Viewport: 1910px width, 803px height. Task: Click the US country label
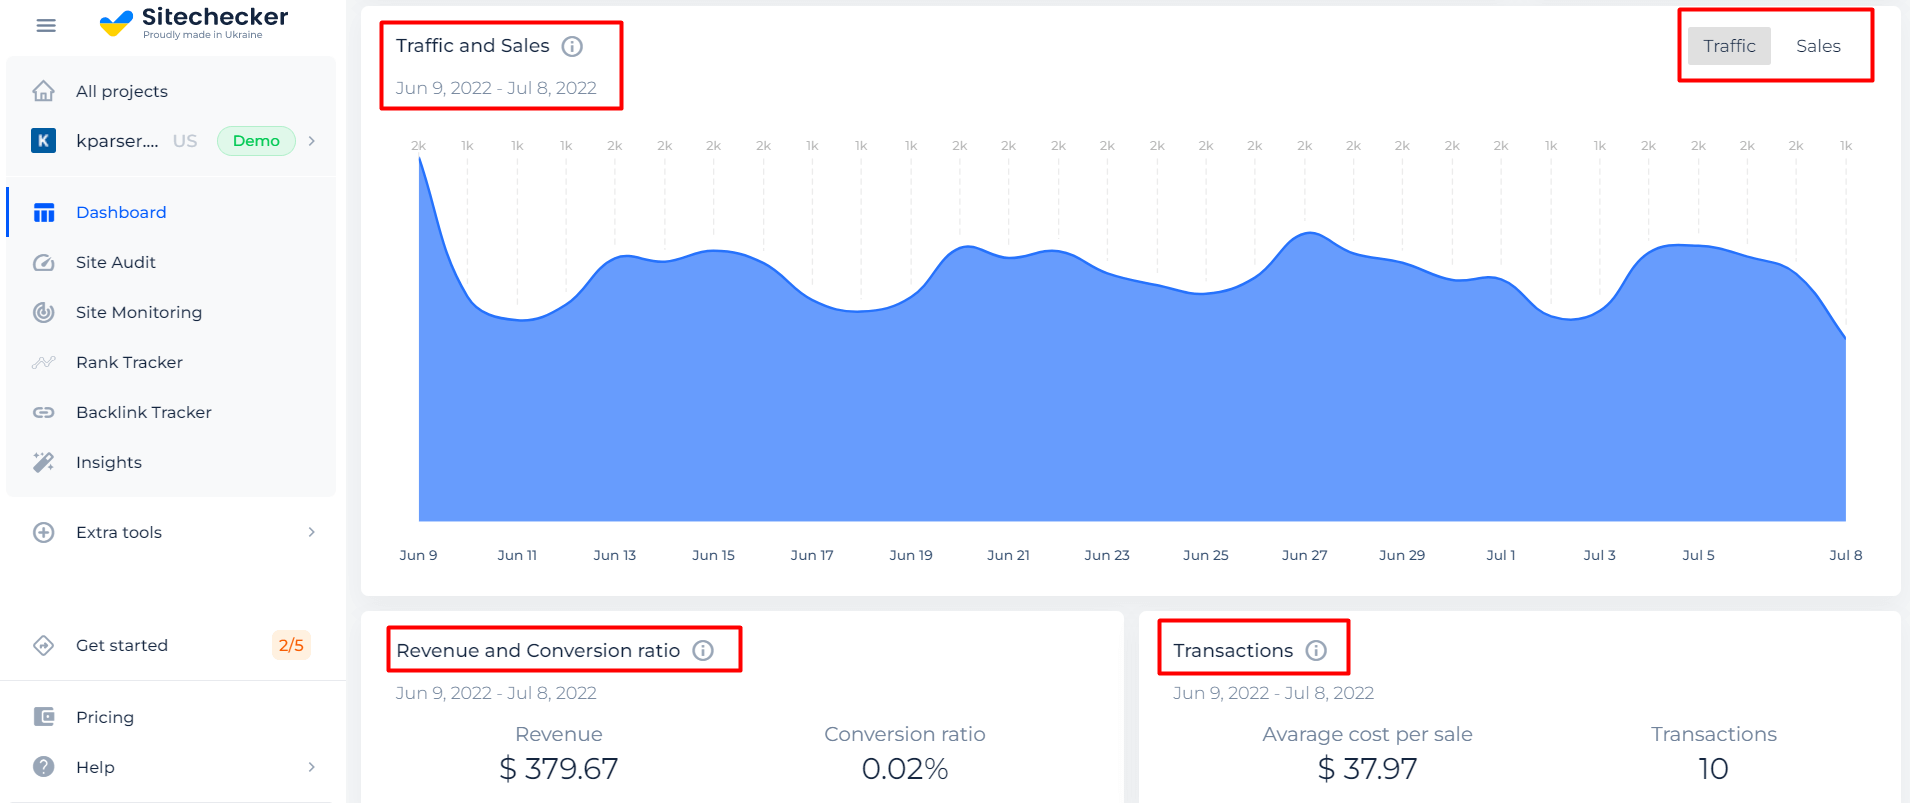pos(185,141)
